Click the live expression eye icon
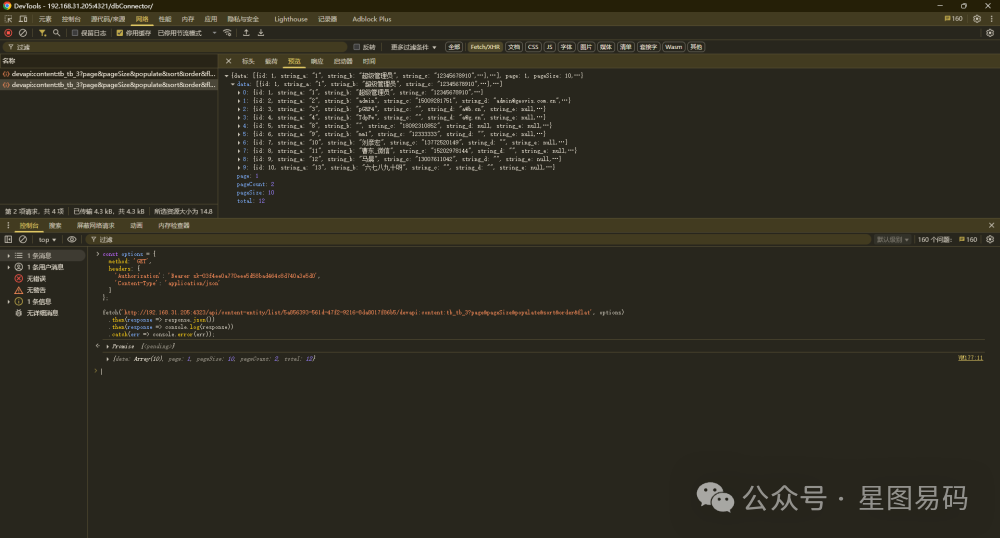Screen dimensions: 1000x538 [x=71, y=240]
